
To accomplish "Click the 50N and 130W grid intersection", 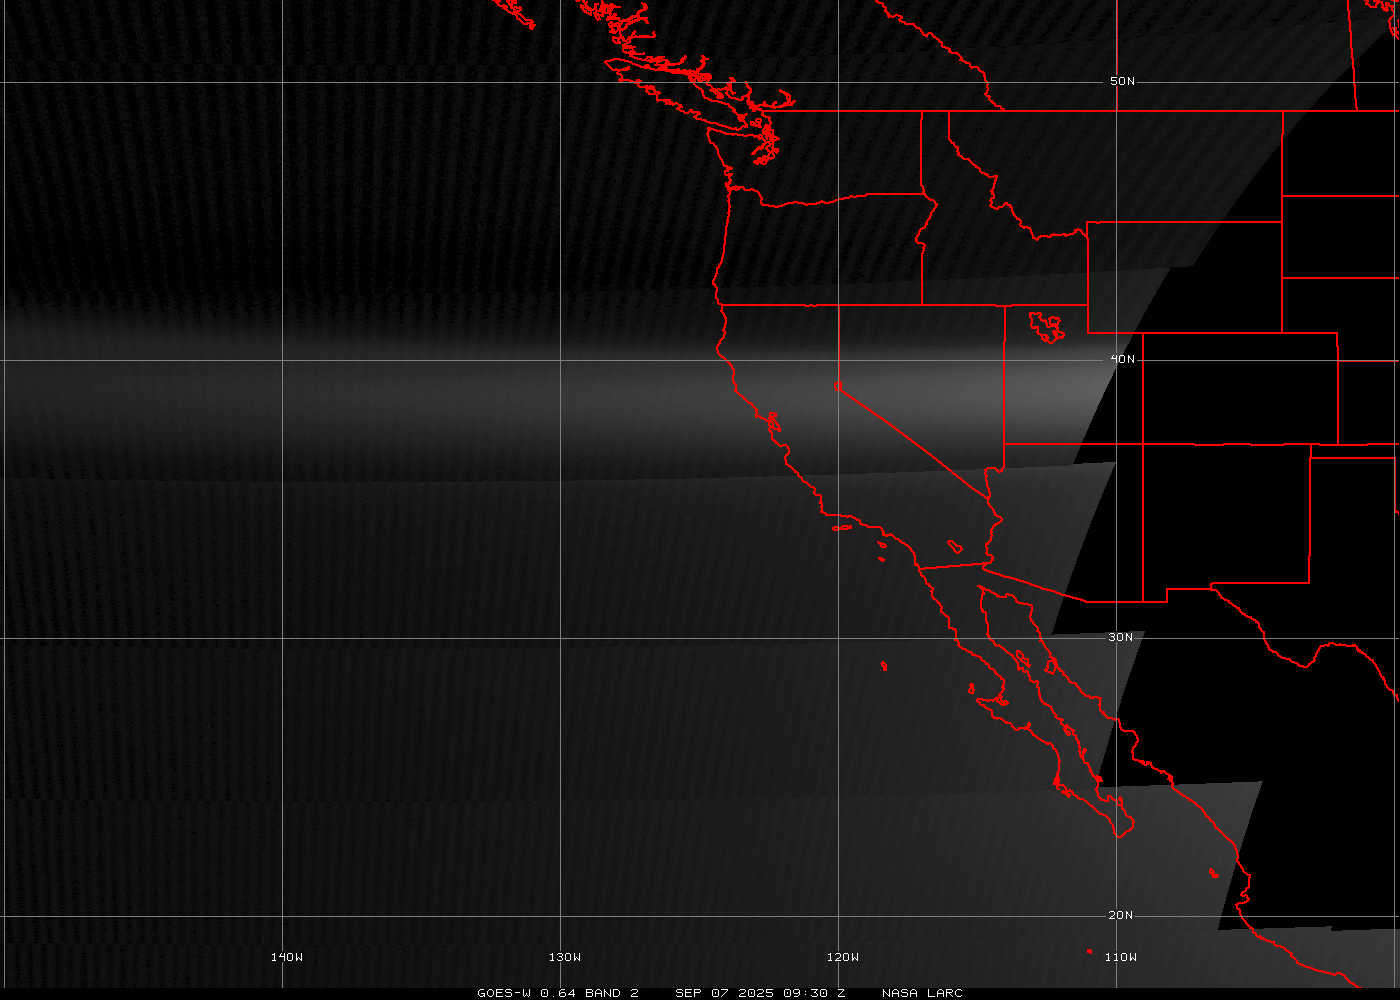I will (x=561, y=82).
